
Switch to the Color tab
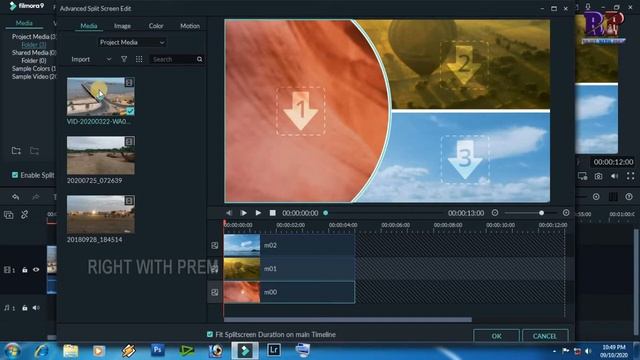pos(156,26)
